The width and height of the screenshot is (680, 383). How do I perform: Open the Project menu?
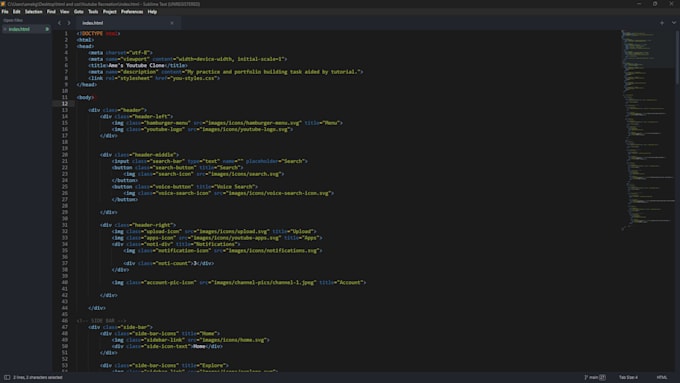pos(110,12)
